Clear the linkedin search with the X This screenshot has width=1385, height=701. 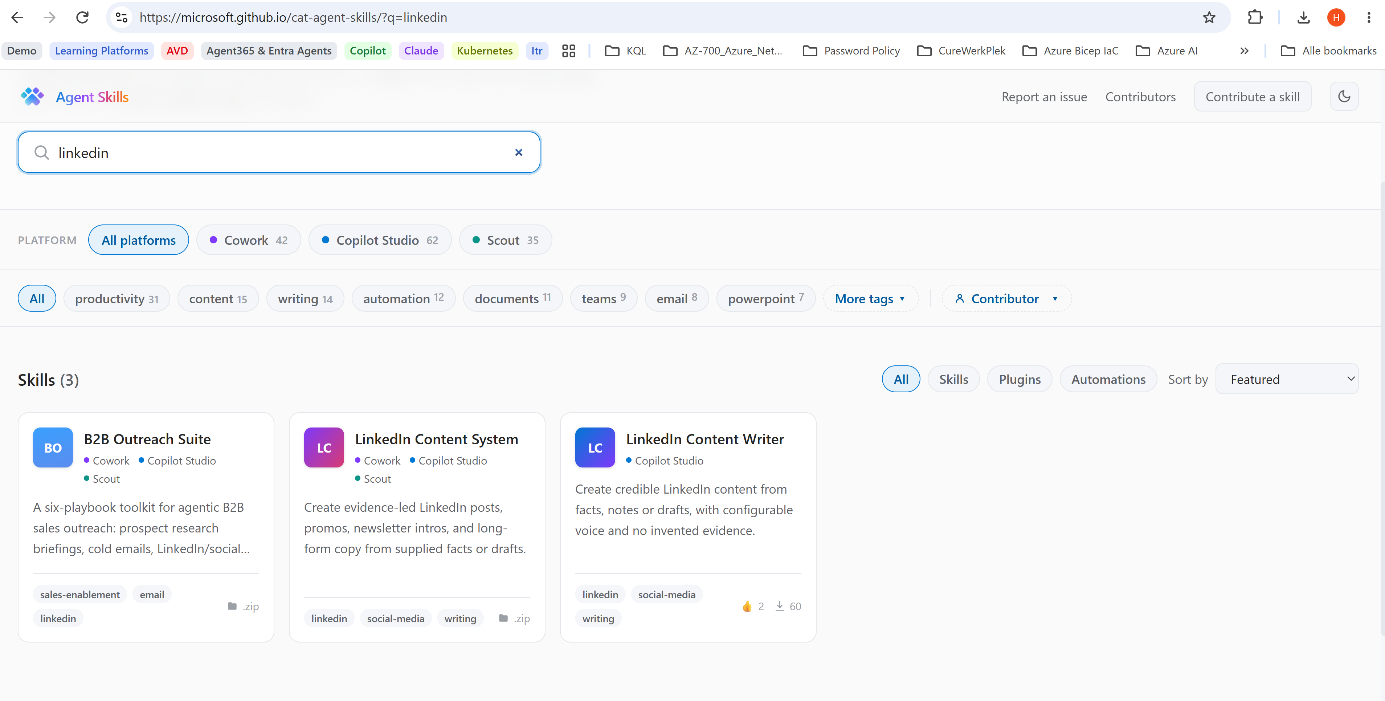pos(518,153)
